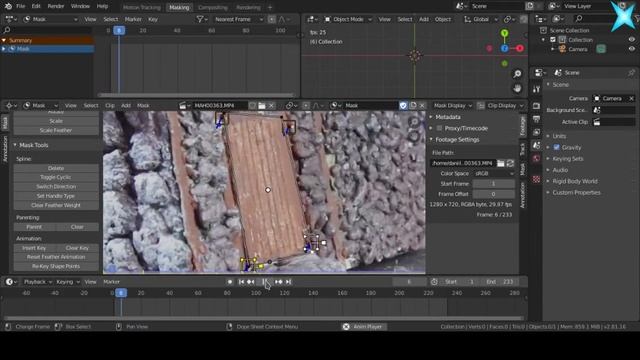Open the Global orientation dropdown

pyautogui.click(x=481, y=19)
